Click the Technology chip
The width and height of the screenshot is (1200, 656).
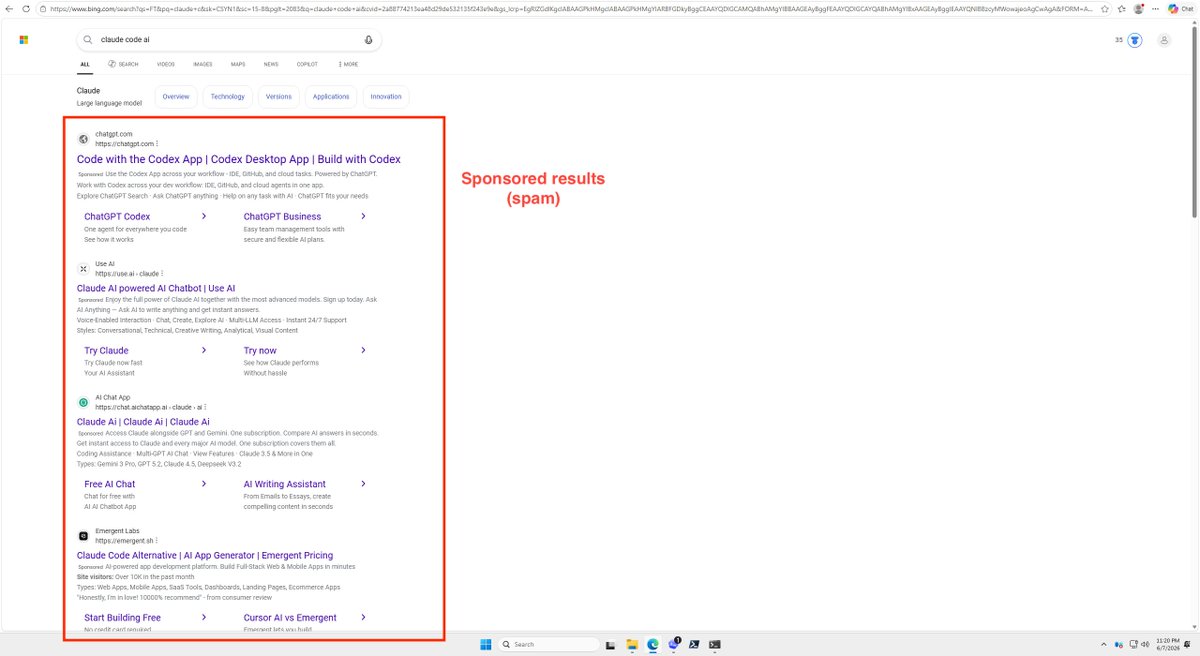point(228,97)
